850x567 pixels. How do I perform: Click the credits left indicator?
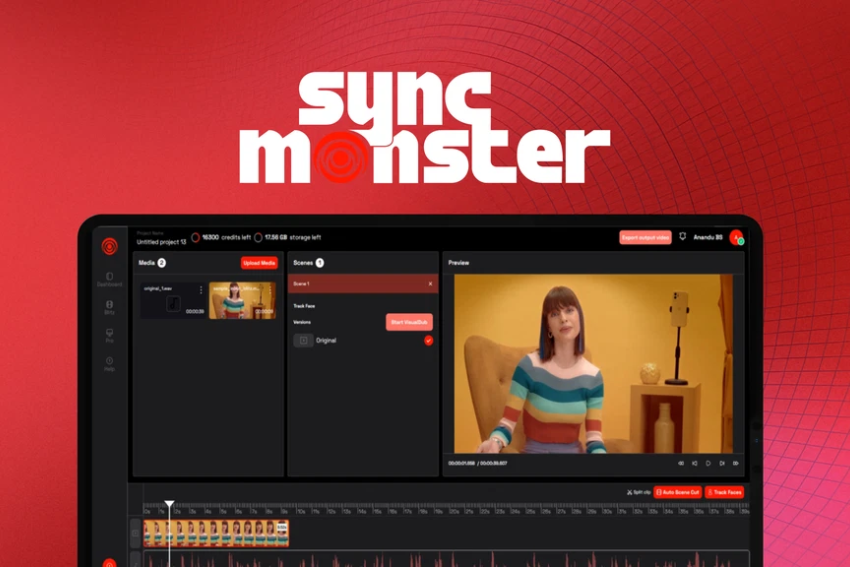coord(221,237)
